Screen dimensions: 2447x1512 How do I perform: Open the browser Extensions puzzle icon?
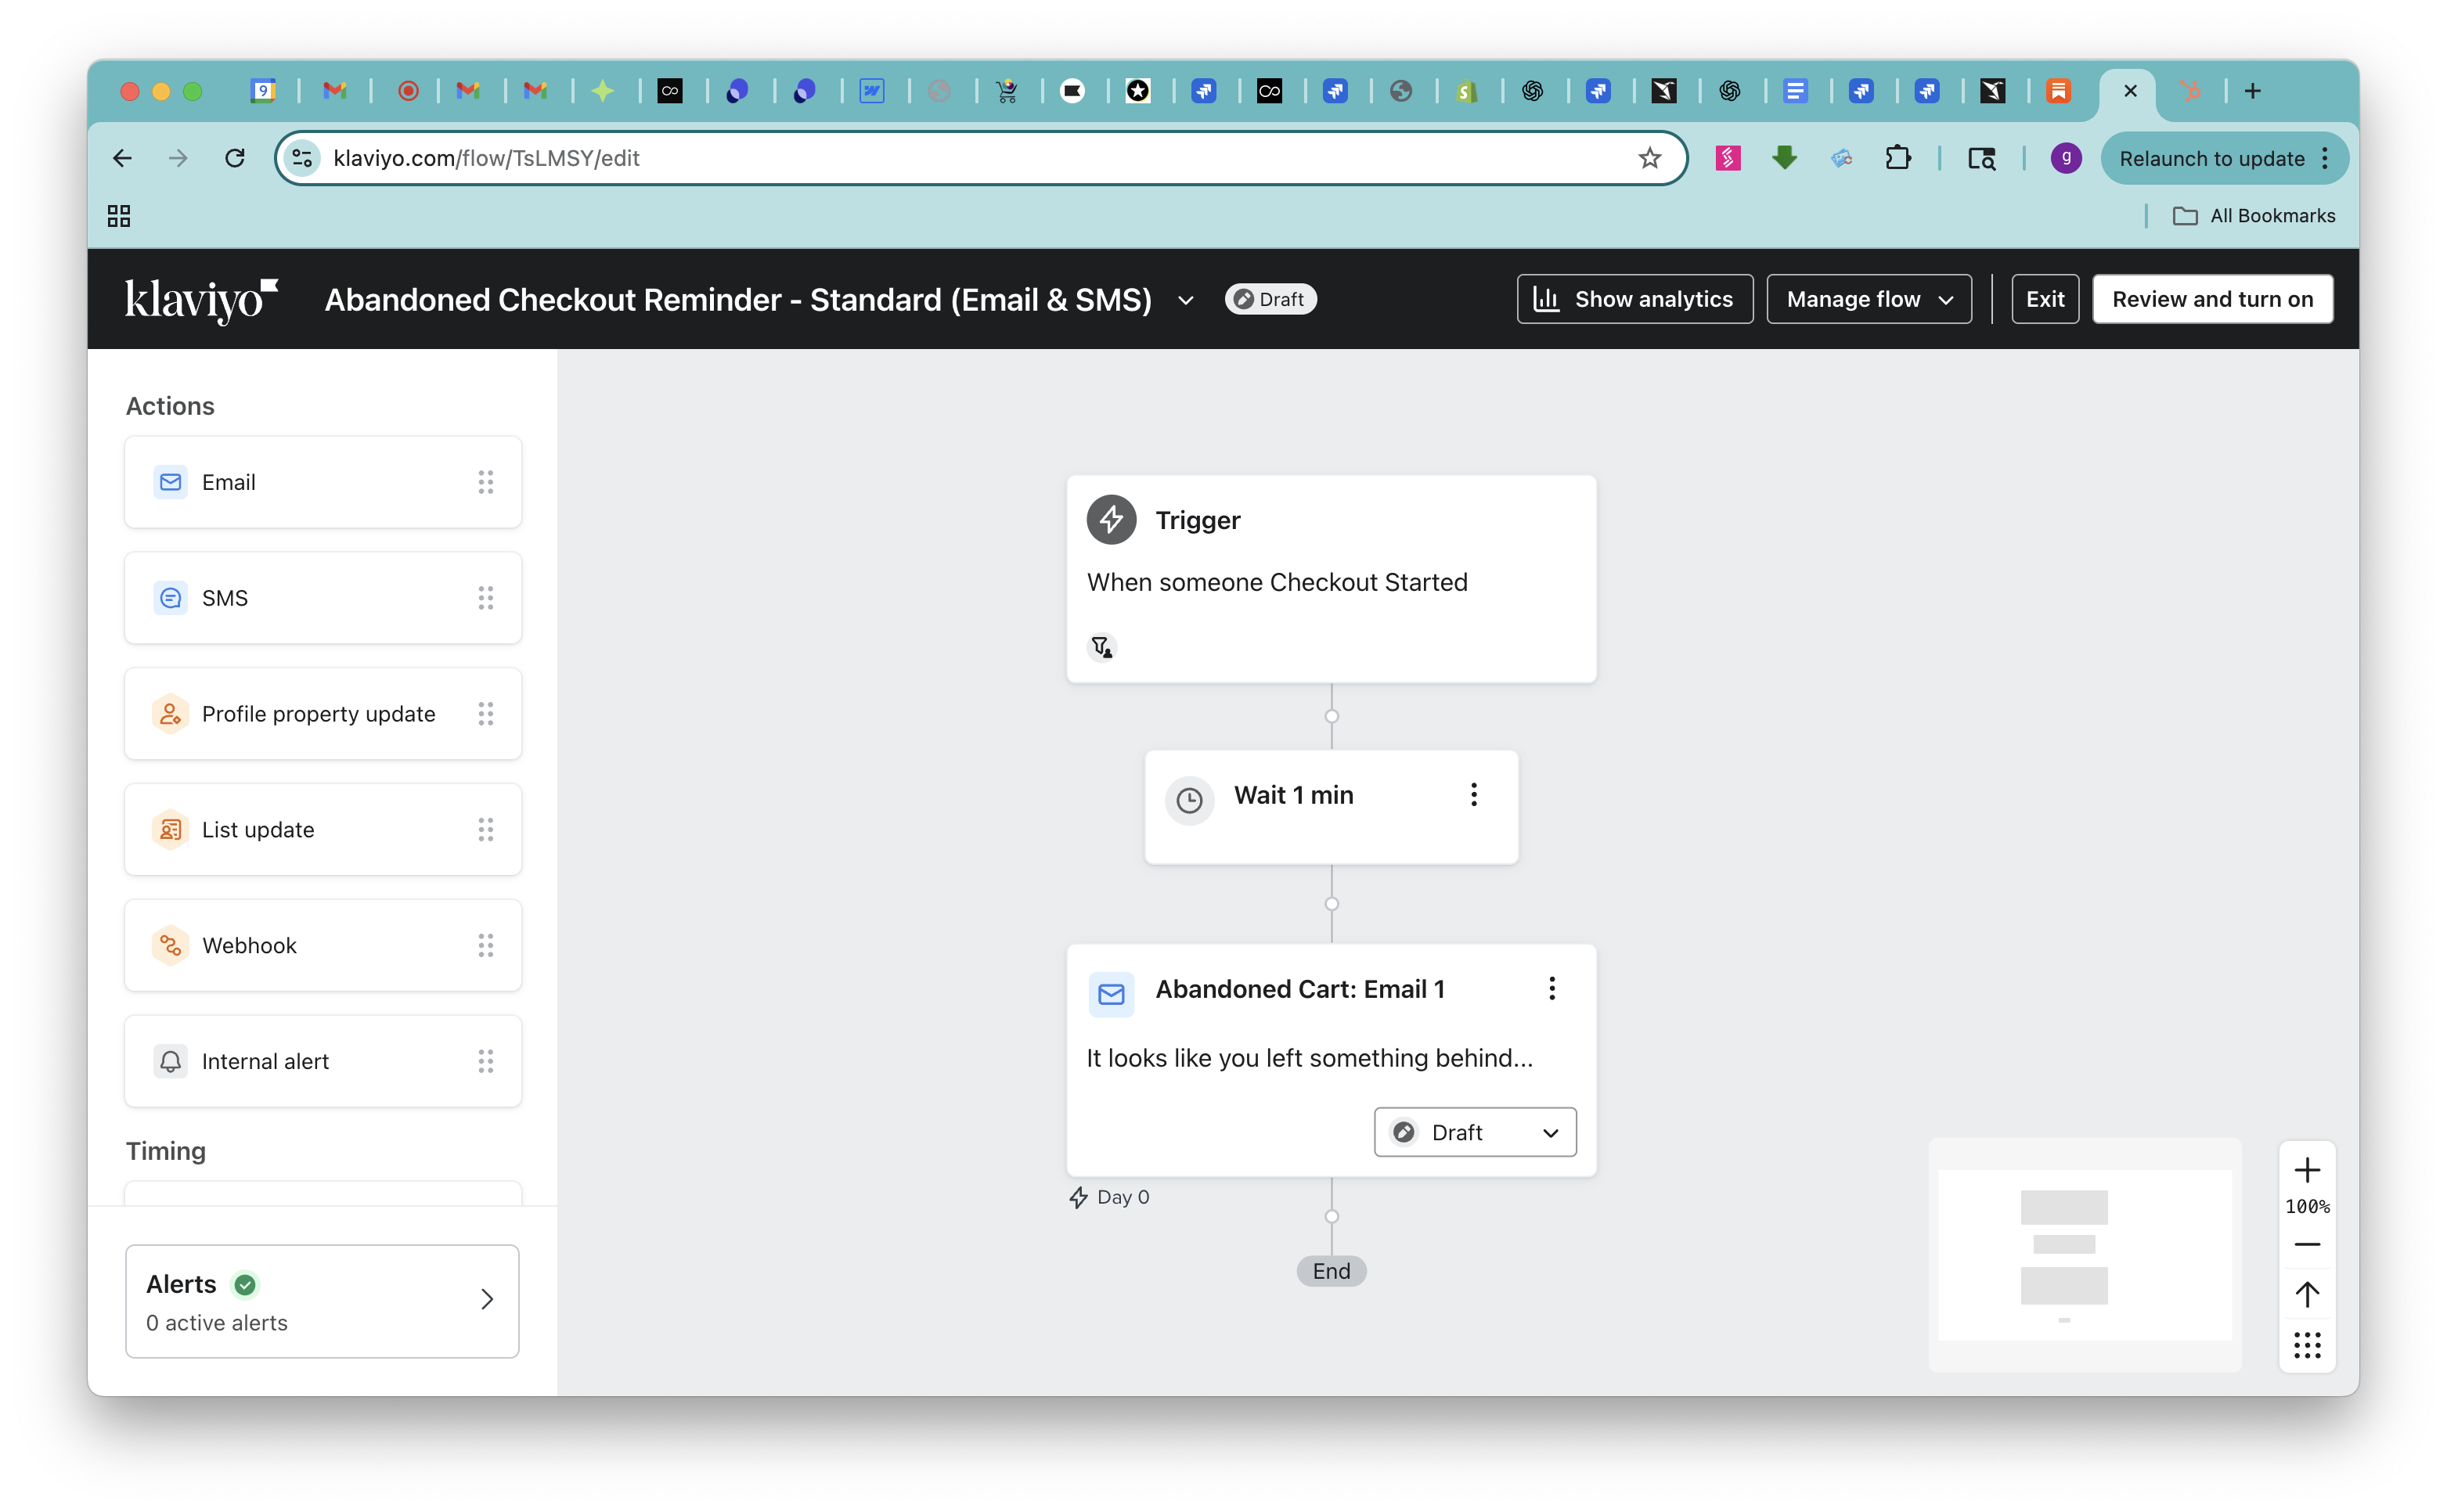click(x=1897, y=158)
